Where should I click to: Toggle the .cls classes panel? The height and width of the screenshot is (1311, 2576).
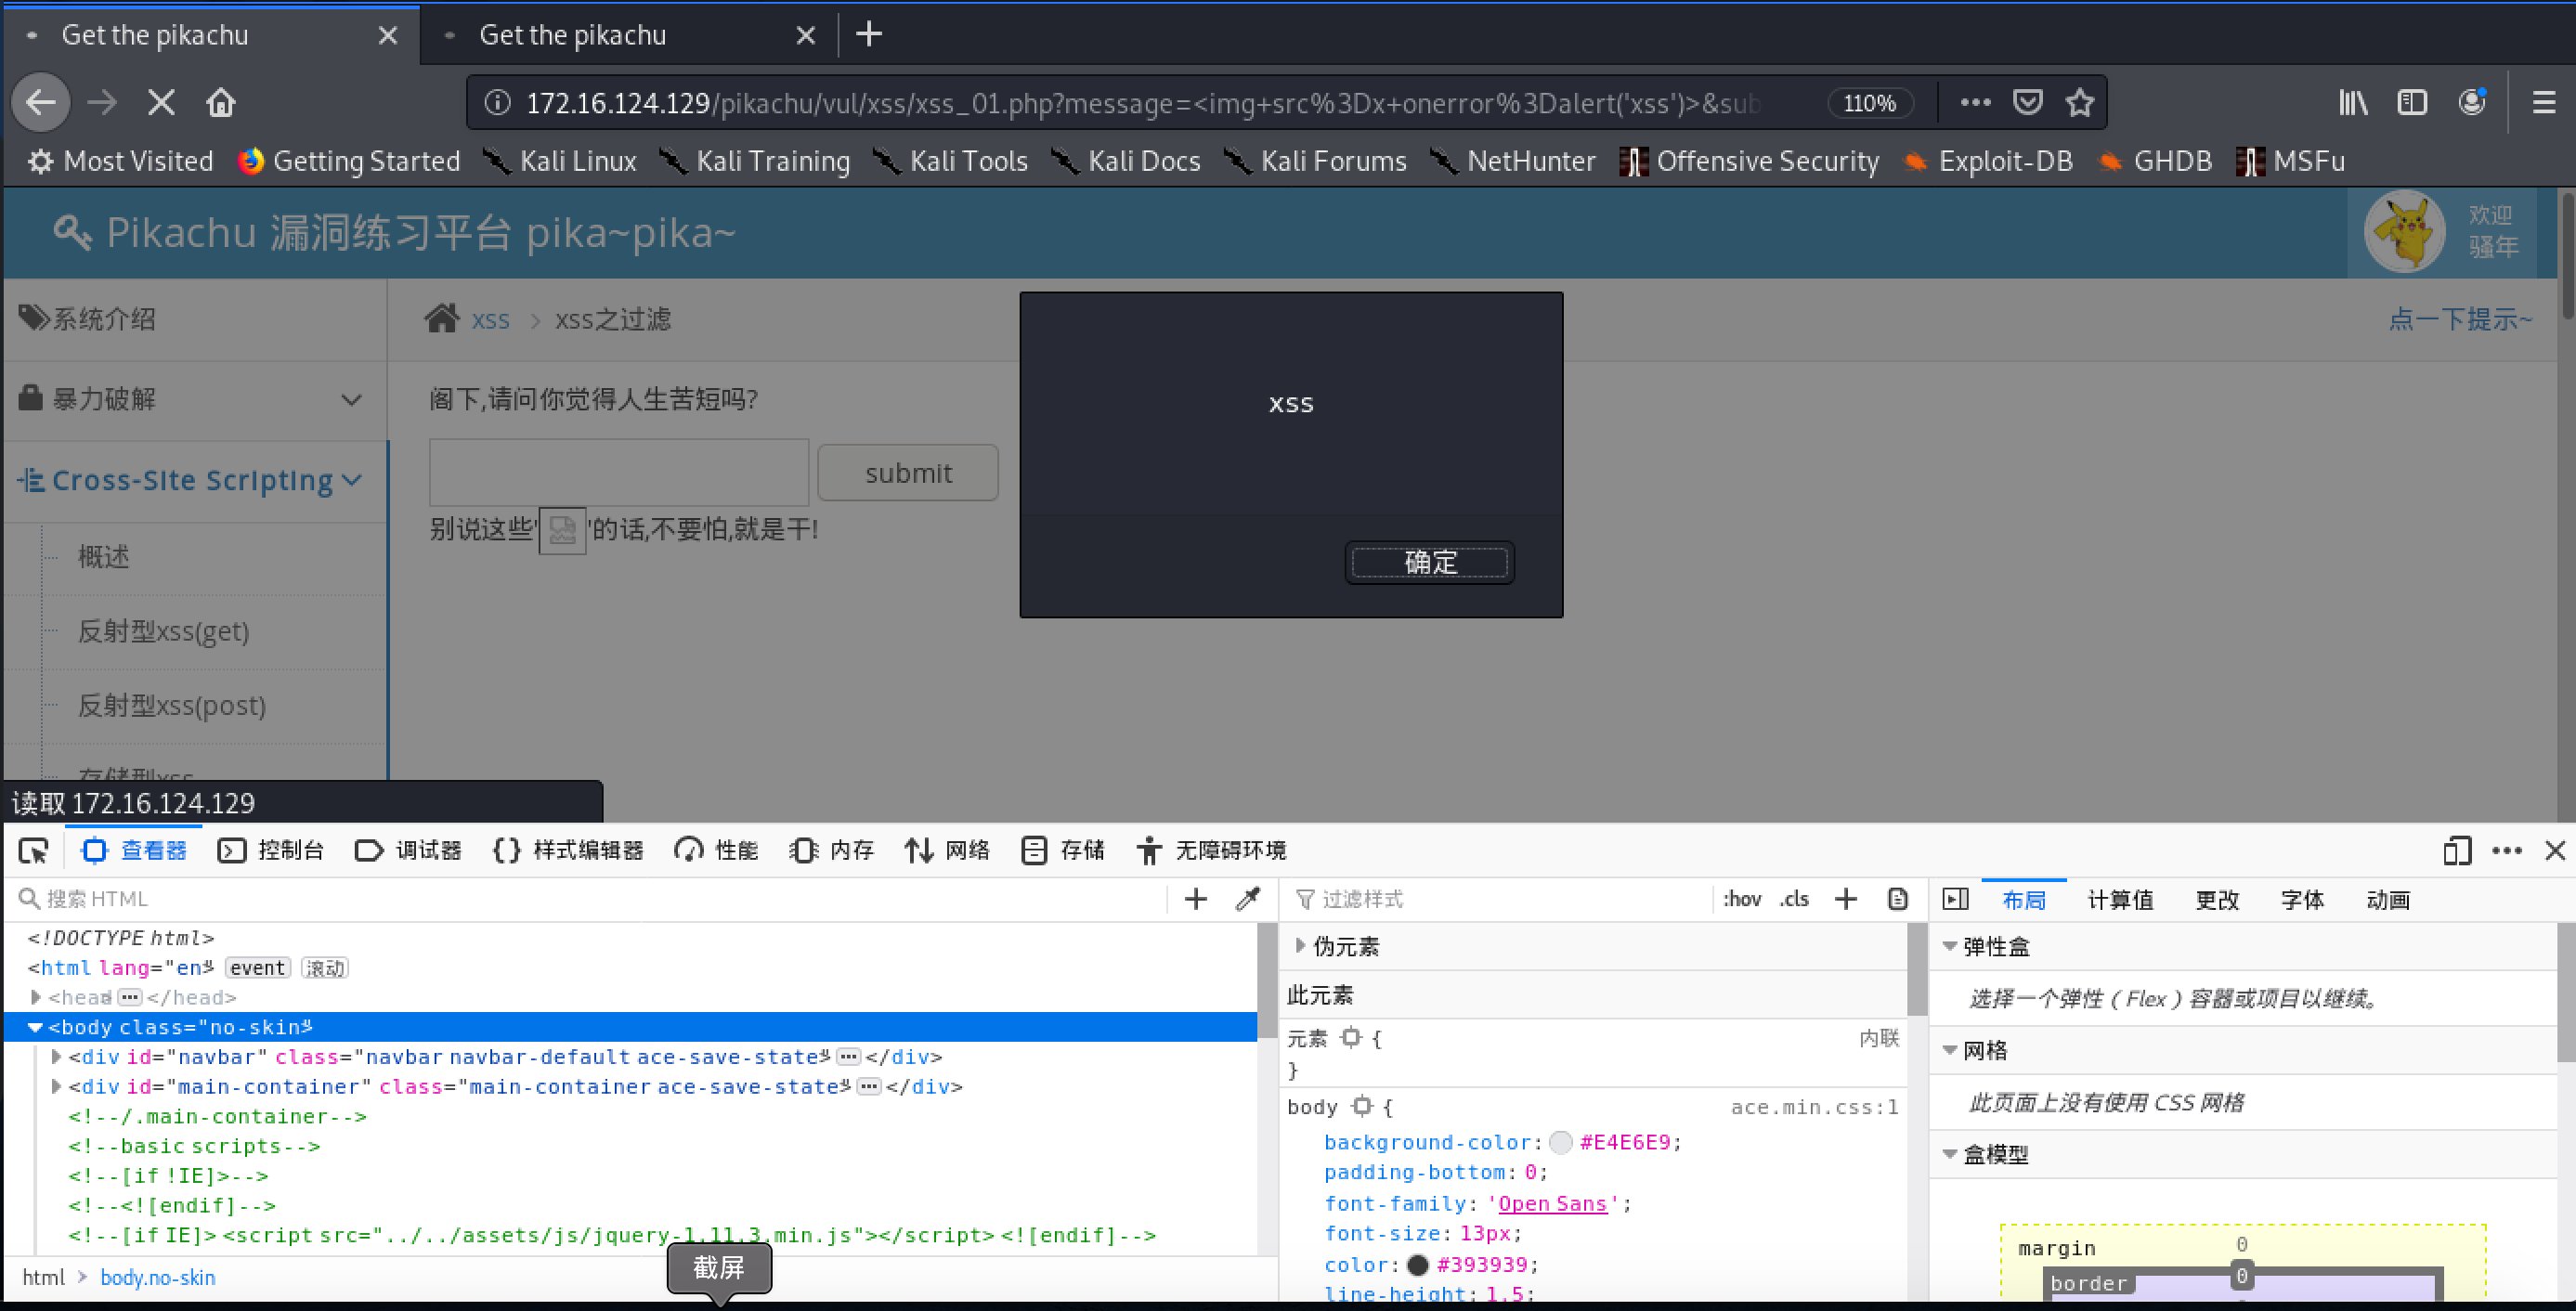[1794, 899]
